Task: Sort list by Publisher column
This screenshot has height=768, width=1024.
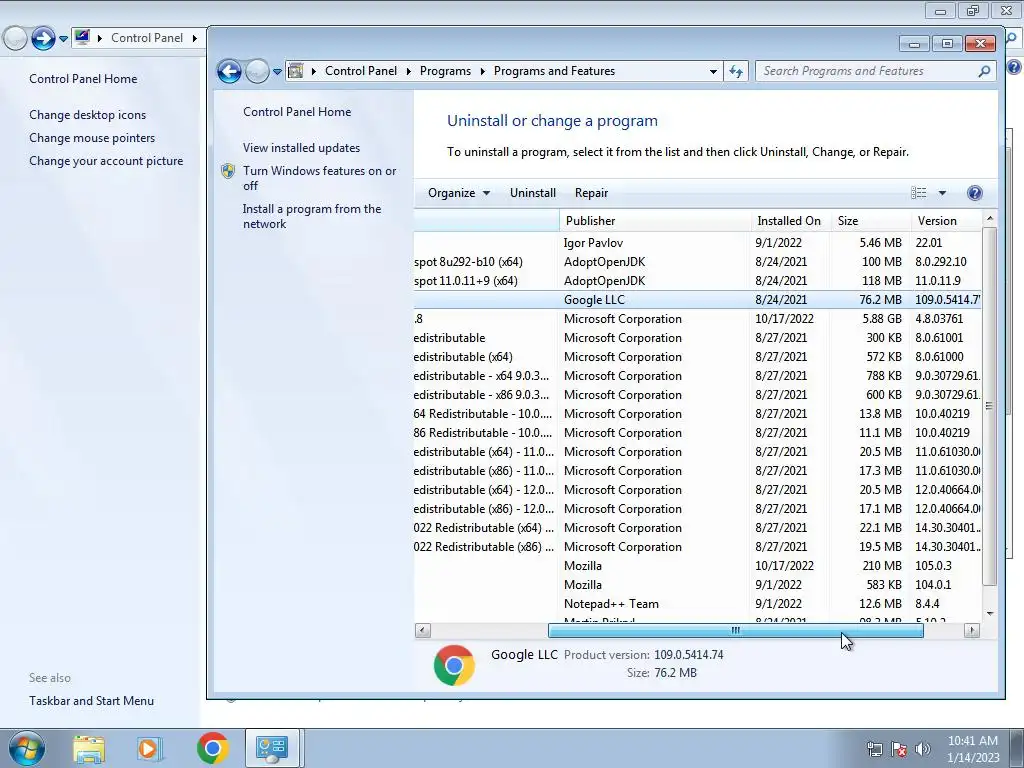Action: (655, 221)
